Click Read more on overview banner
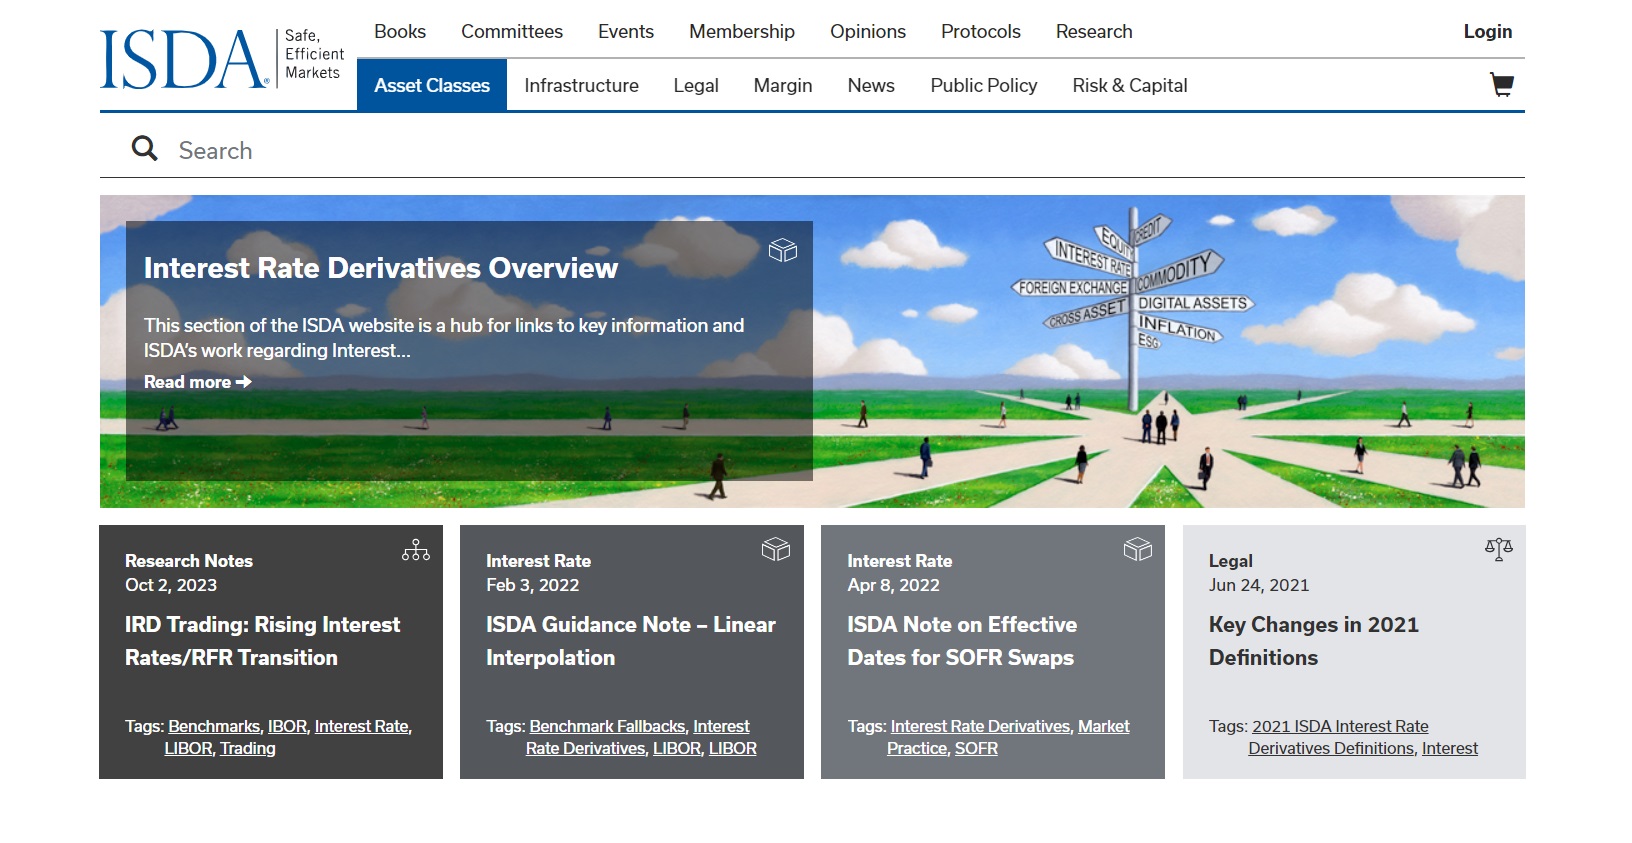This screenshot has height=843, width=1632. coord(197,382)
